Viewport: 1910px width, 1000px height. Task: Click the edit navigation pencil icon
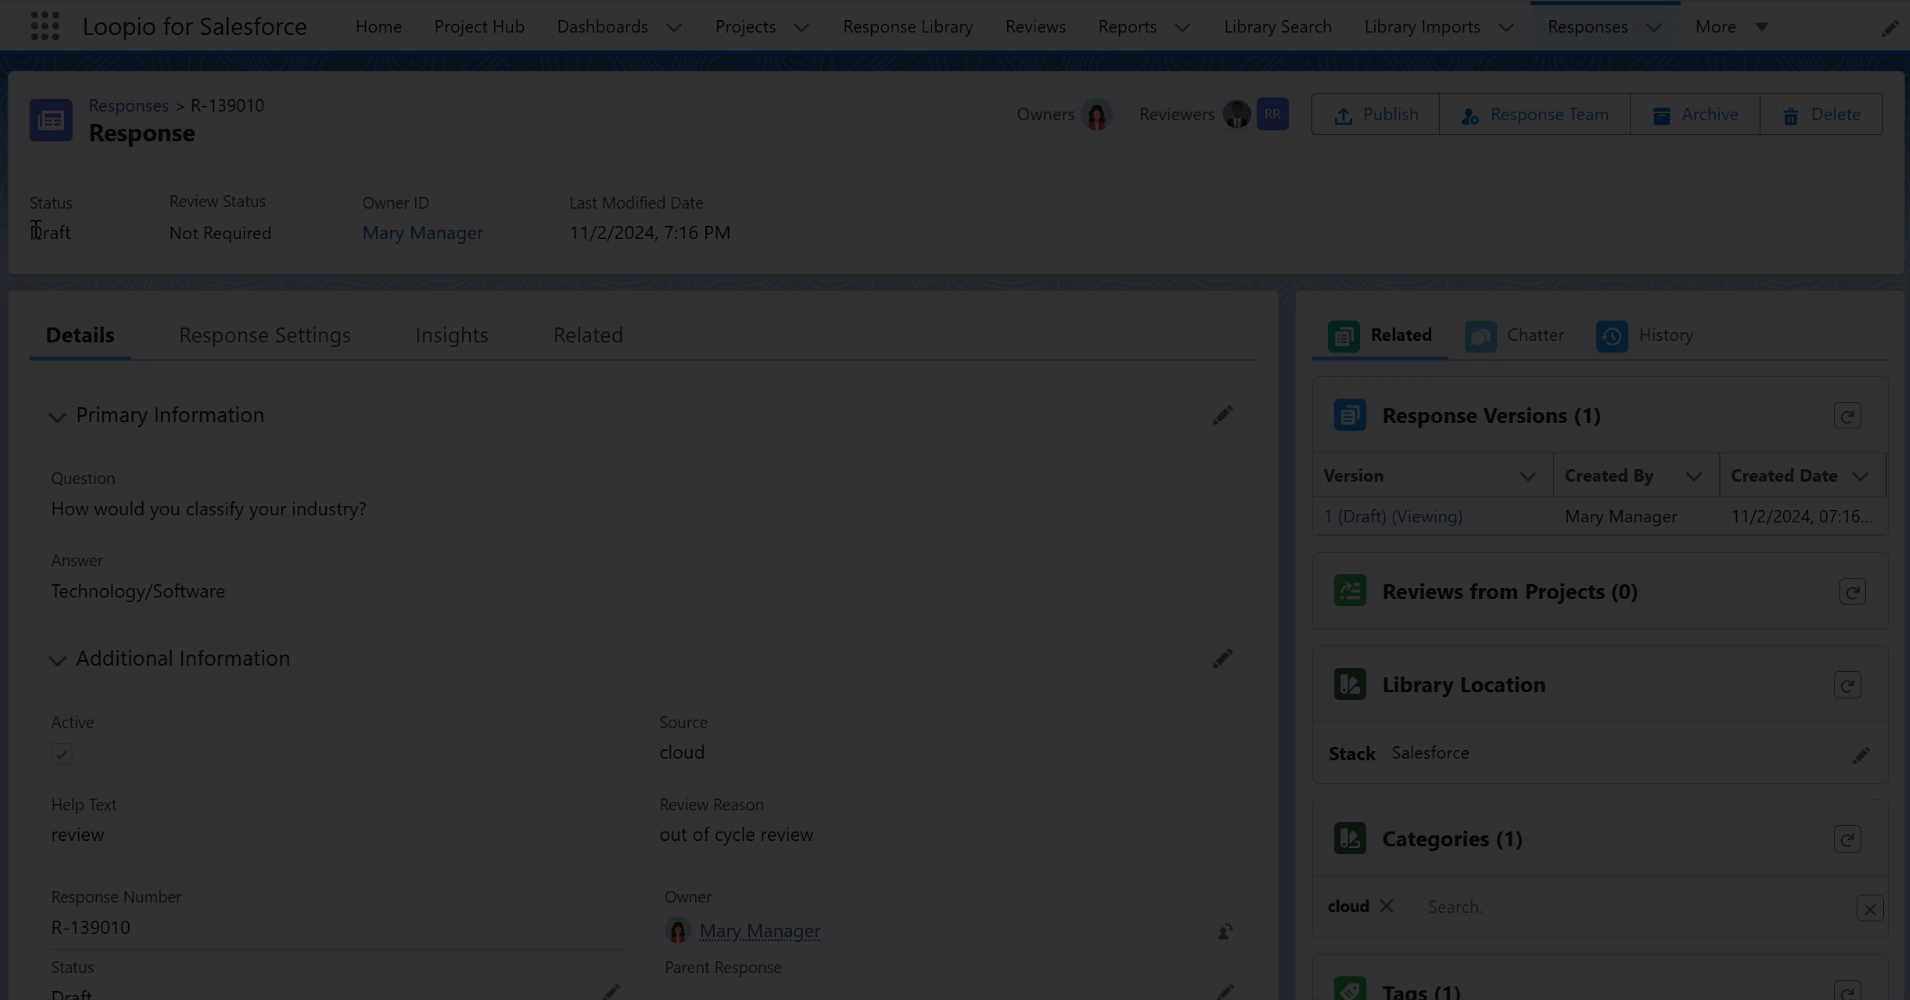point(1889,28)
